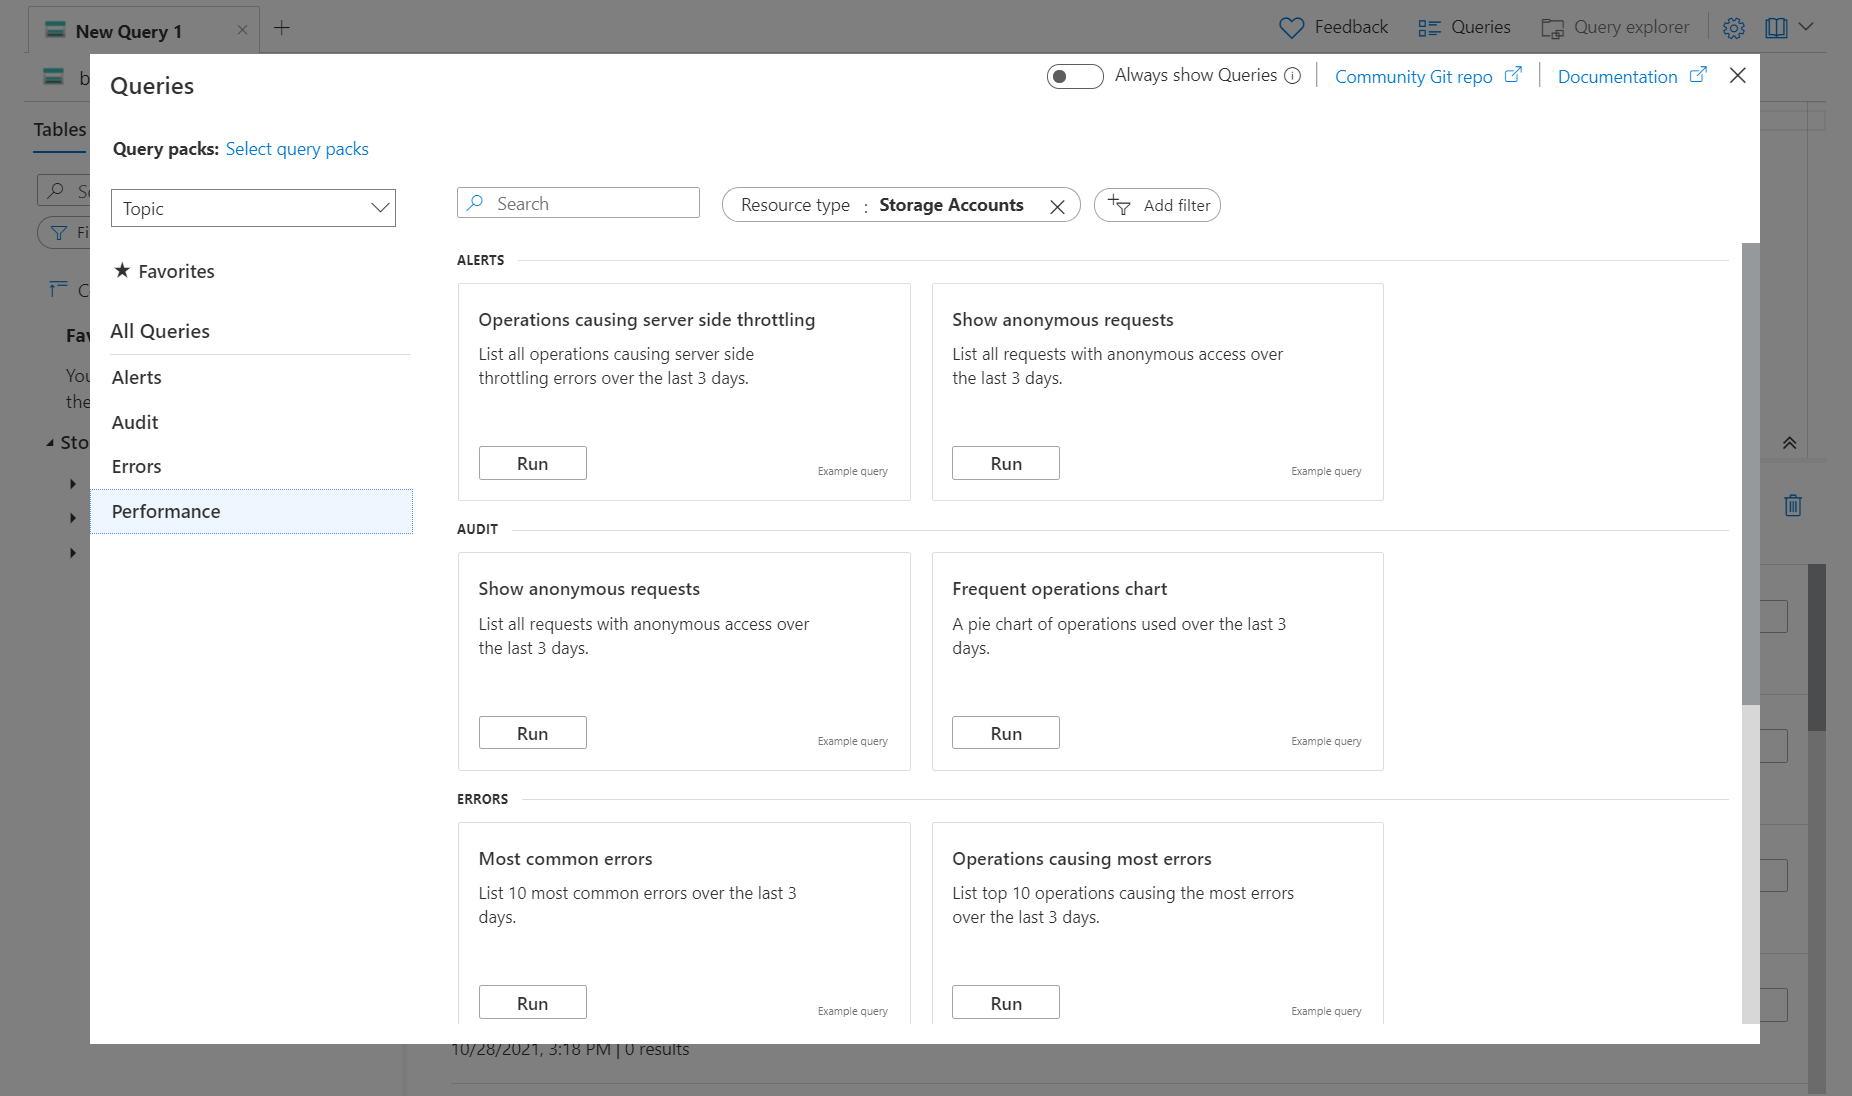Click the Favorites star icon
This screenshot has height=1096, width=1852.
pos(122,271)
